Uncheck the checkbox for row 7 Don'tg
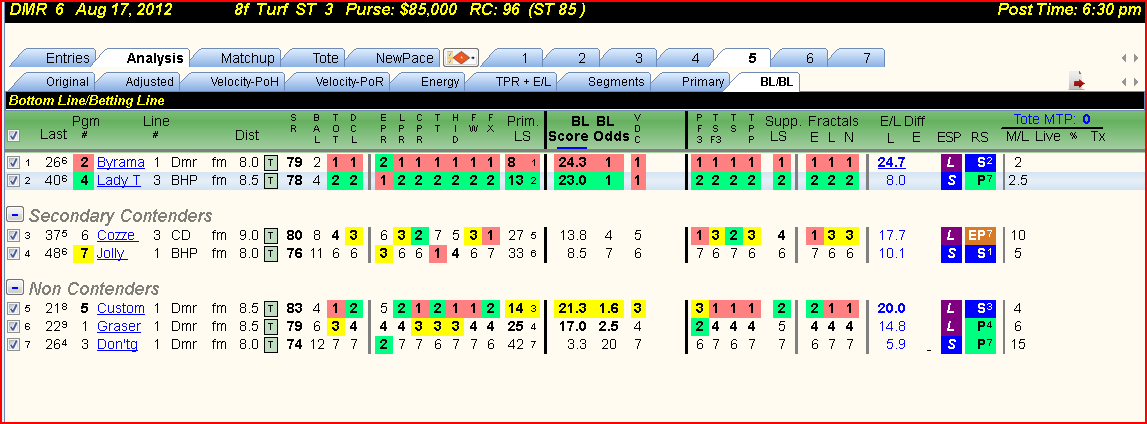 12,344
